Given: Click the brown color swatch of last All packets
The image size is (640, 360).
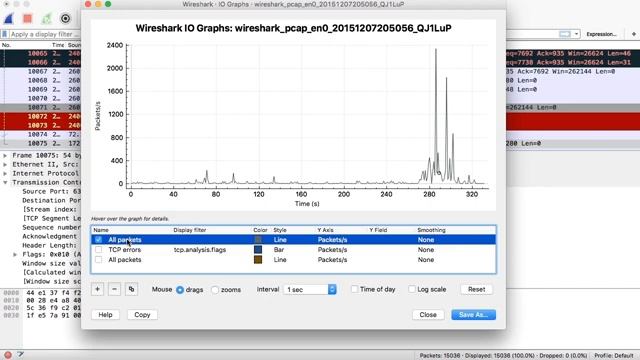Looking at the screenshot, I should click(x=258, y=260).
